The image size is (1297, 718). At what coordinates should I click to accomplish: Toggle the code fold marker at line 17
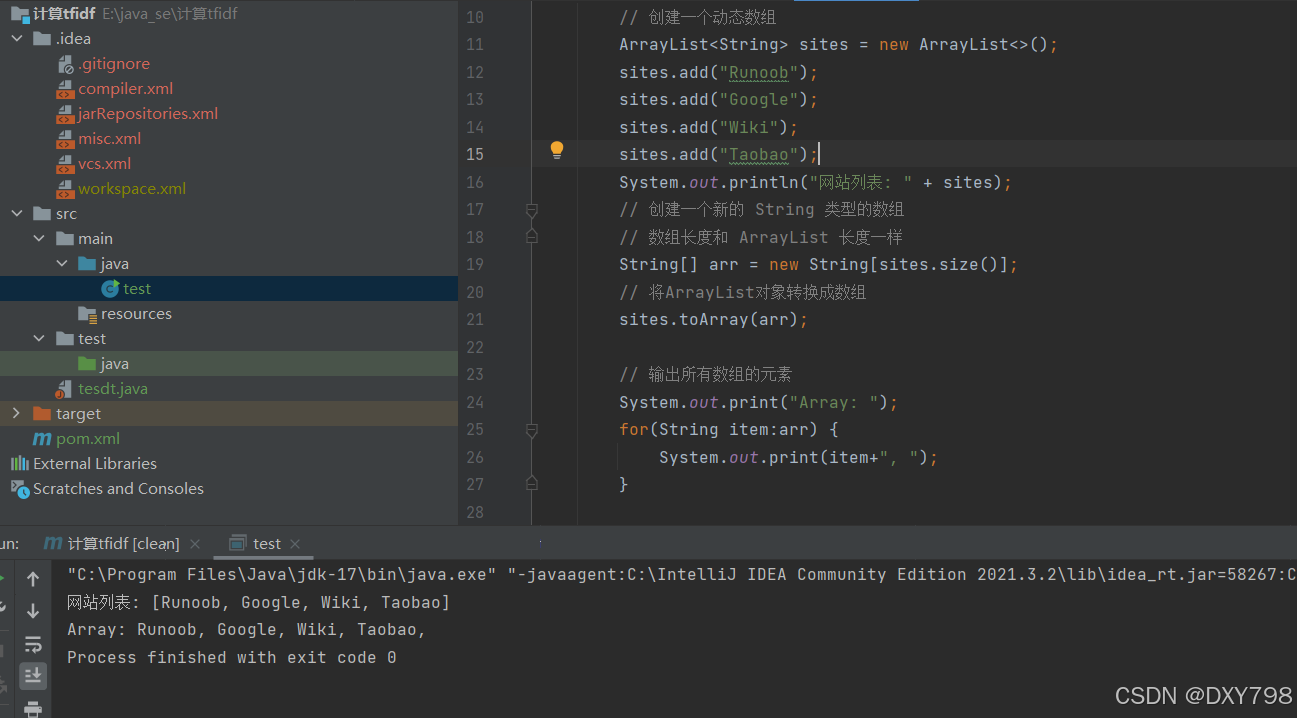pyautogui.click(x=531, y=208)
